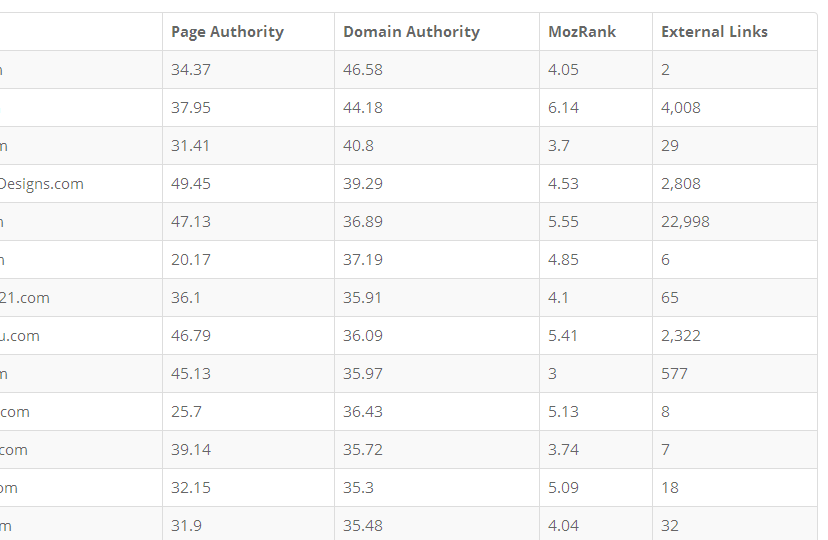This screenshot has width=828, height=540.
Task: Open the domain link ending in 21.com
Action: coord(25,298)
